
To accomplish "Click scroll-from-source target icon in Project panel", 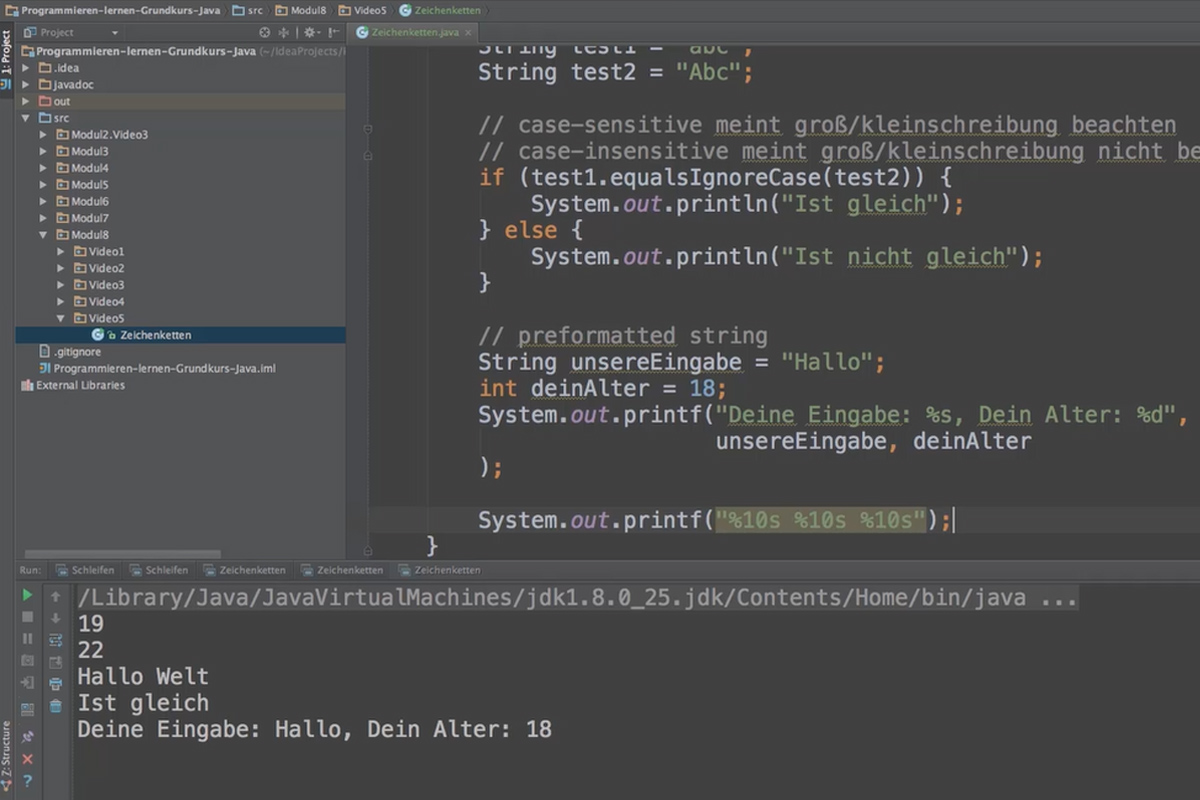I will (265, 32).
